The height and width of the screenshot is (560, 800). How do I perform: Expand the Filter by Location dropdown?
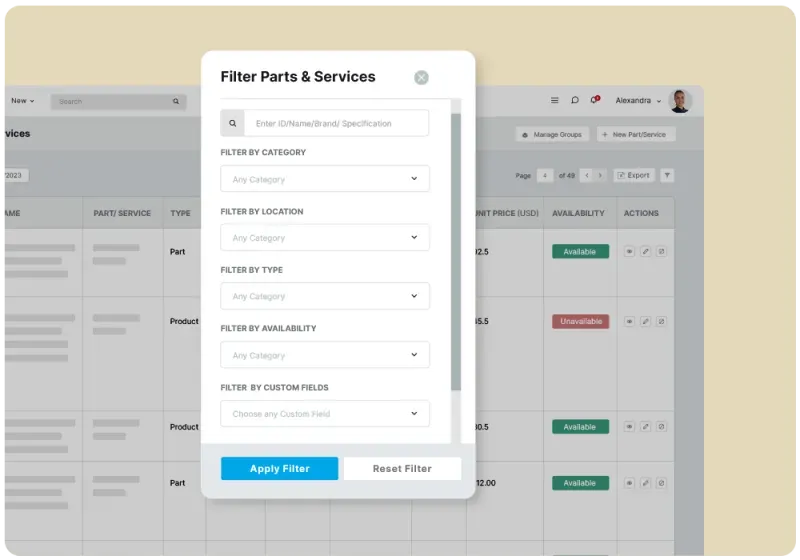point(325,238)
